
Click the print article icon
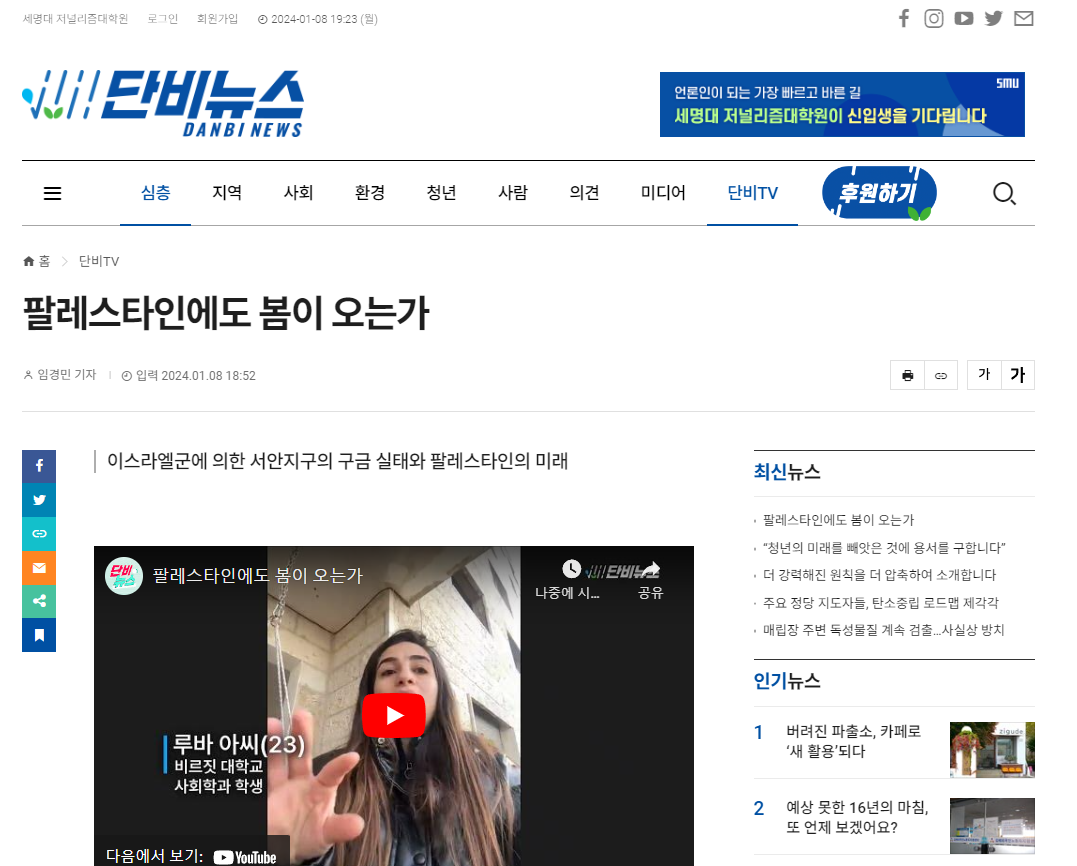pos(908,376)
